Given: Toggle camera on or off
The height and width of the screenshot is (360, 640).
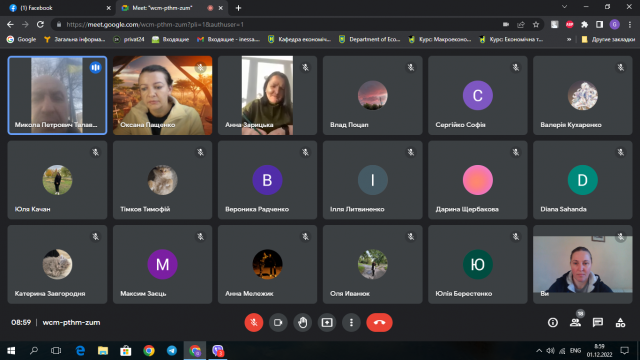Looking at the screenshot, I should coord(278,322).
